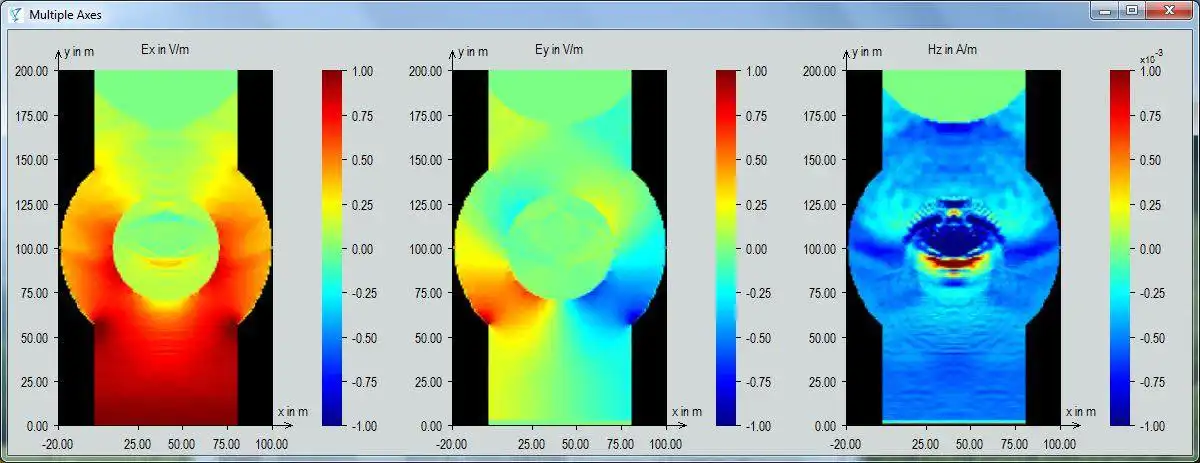Click the 'x in m' label of Ey plot
1200x463 pixels.
[x=686, y=412]
